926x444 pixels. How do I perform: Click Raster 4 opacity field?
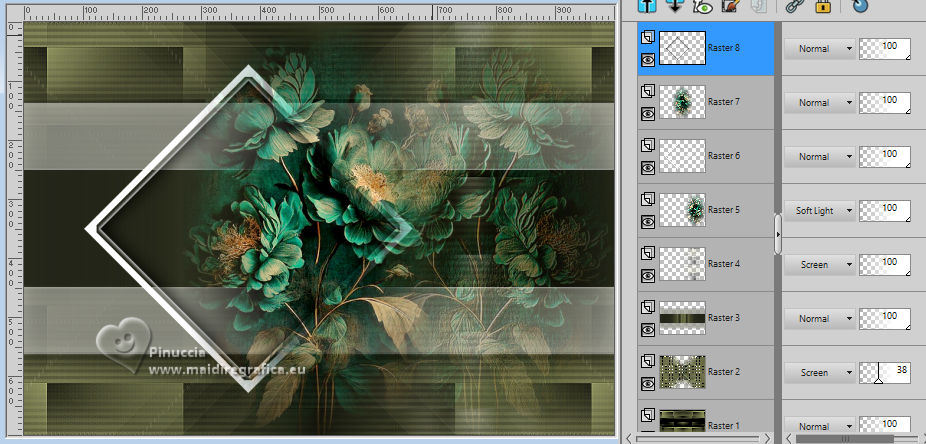[x=885, y=265]
